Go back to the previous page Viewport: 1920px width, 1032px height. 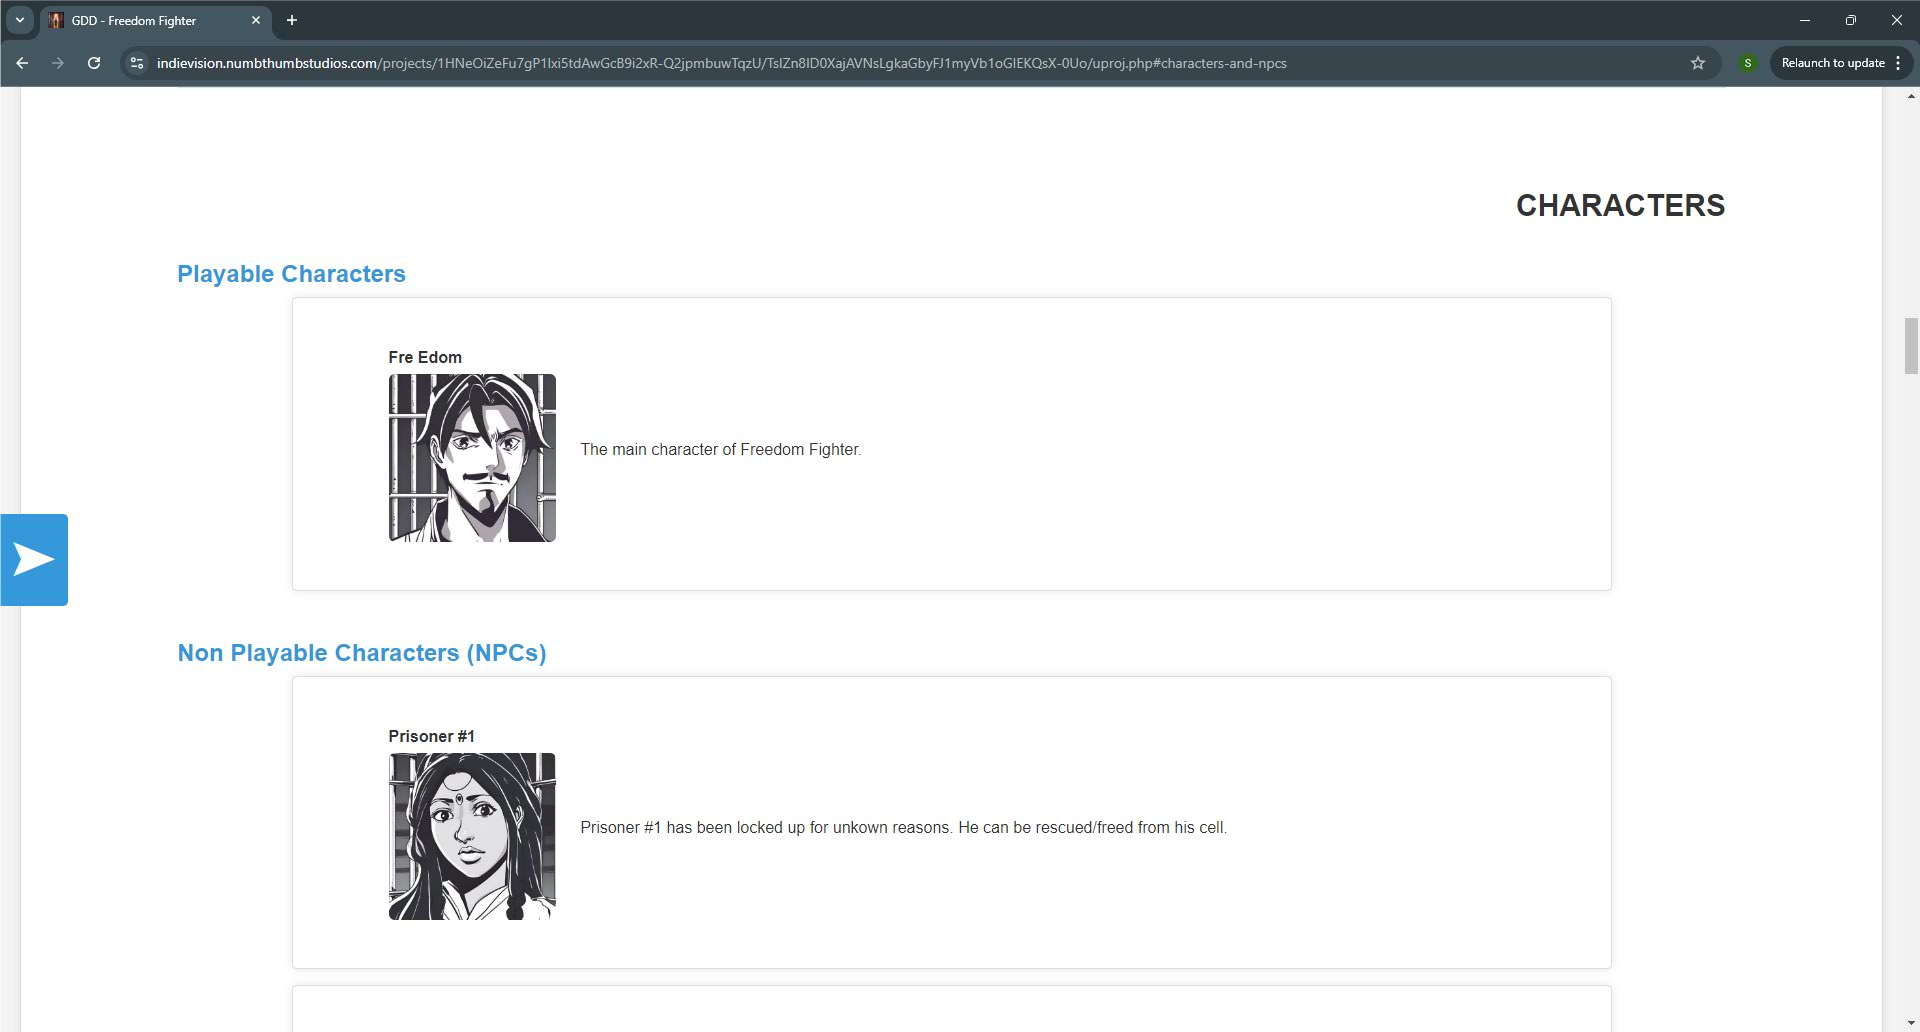click(x=22, y=63)
